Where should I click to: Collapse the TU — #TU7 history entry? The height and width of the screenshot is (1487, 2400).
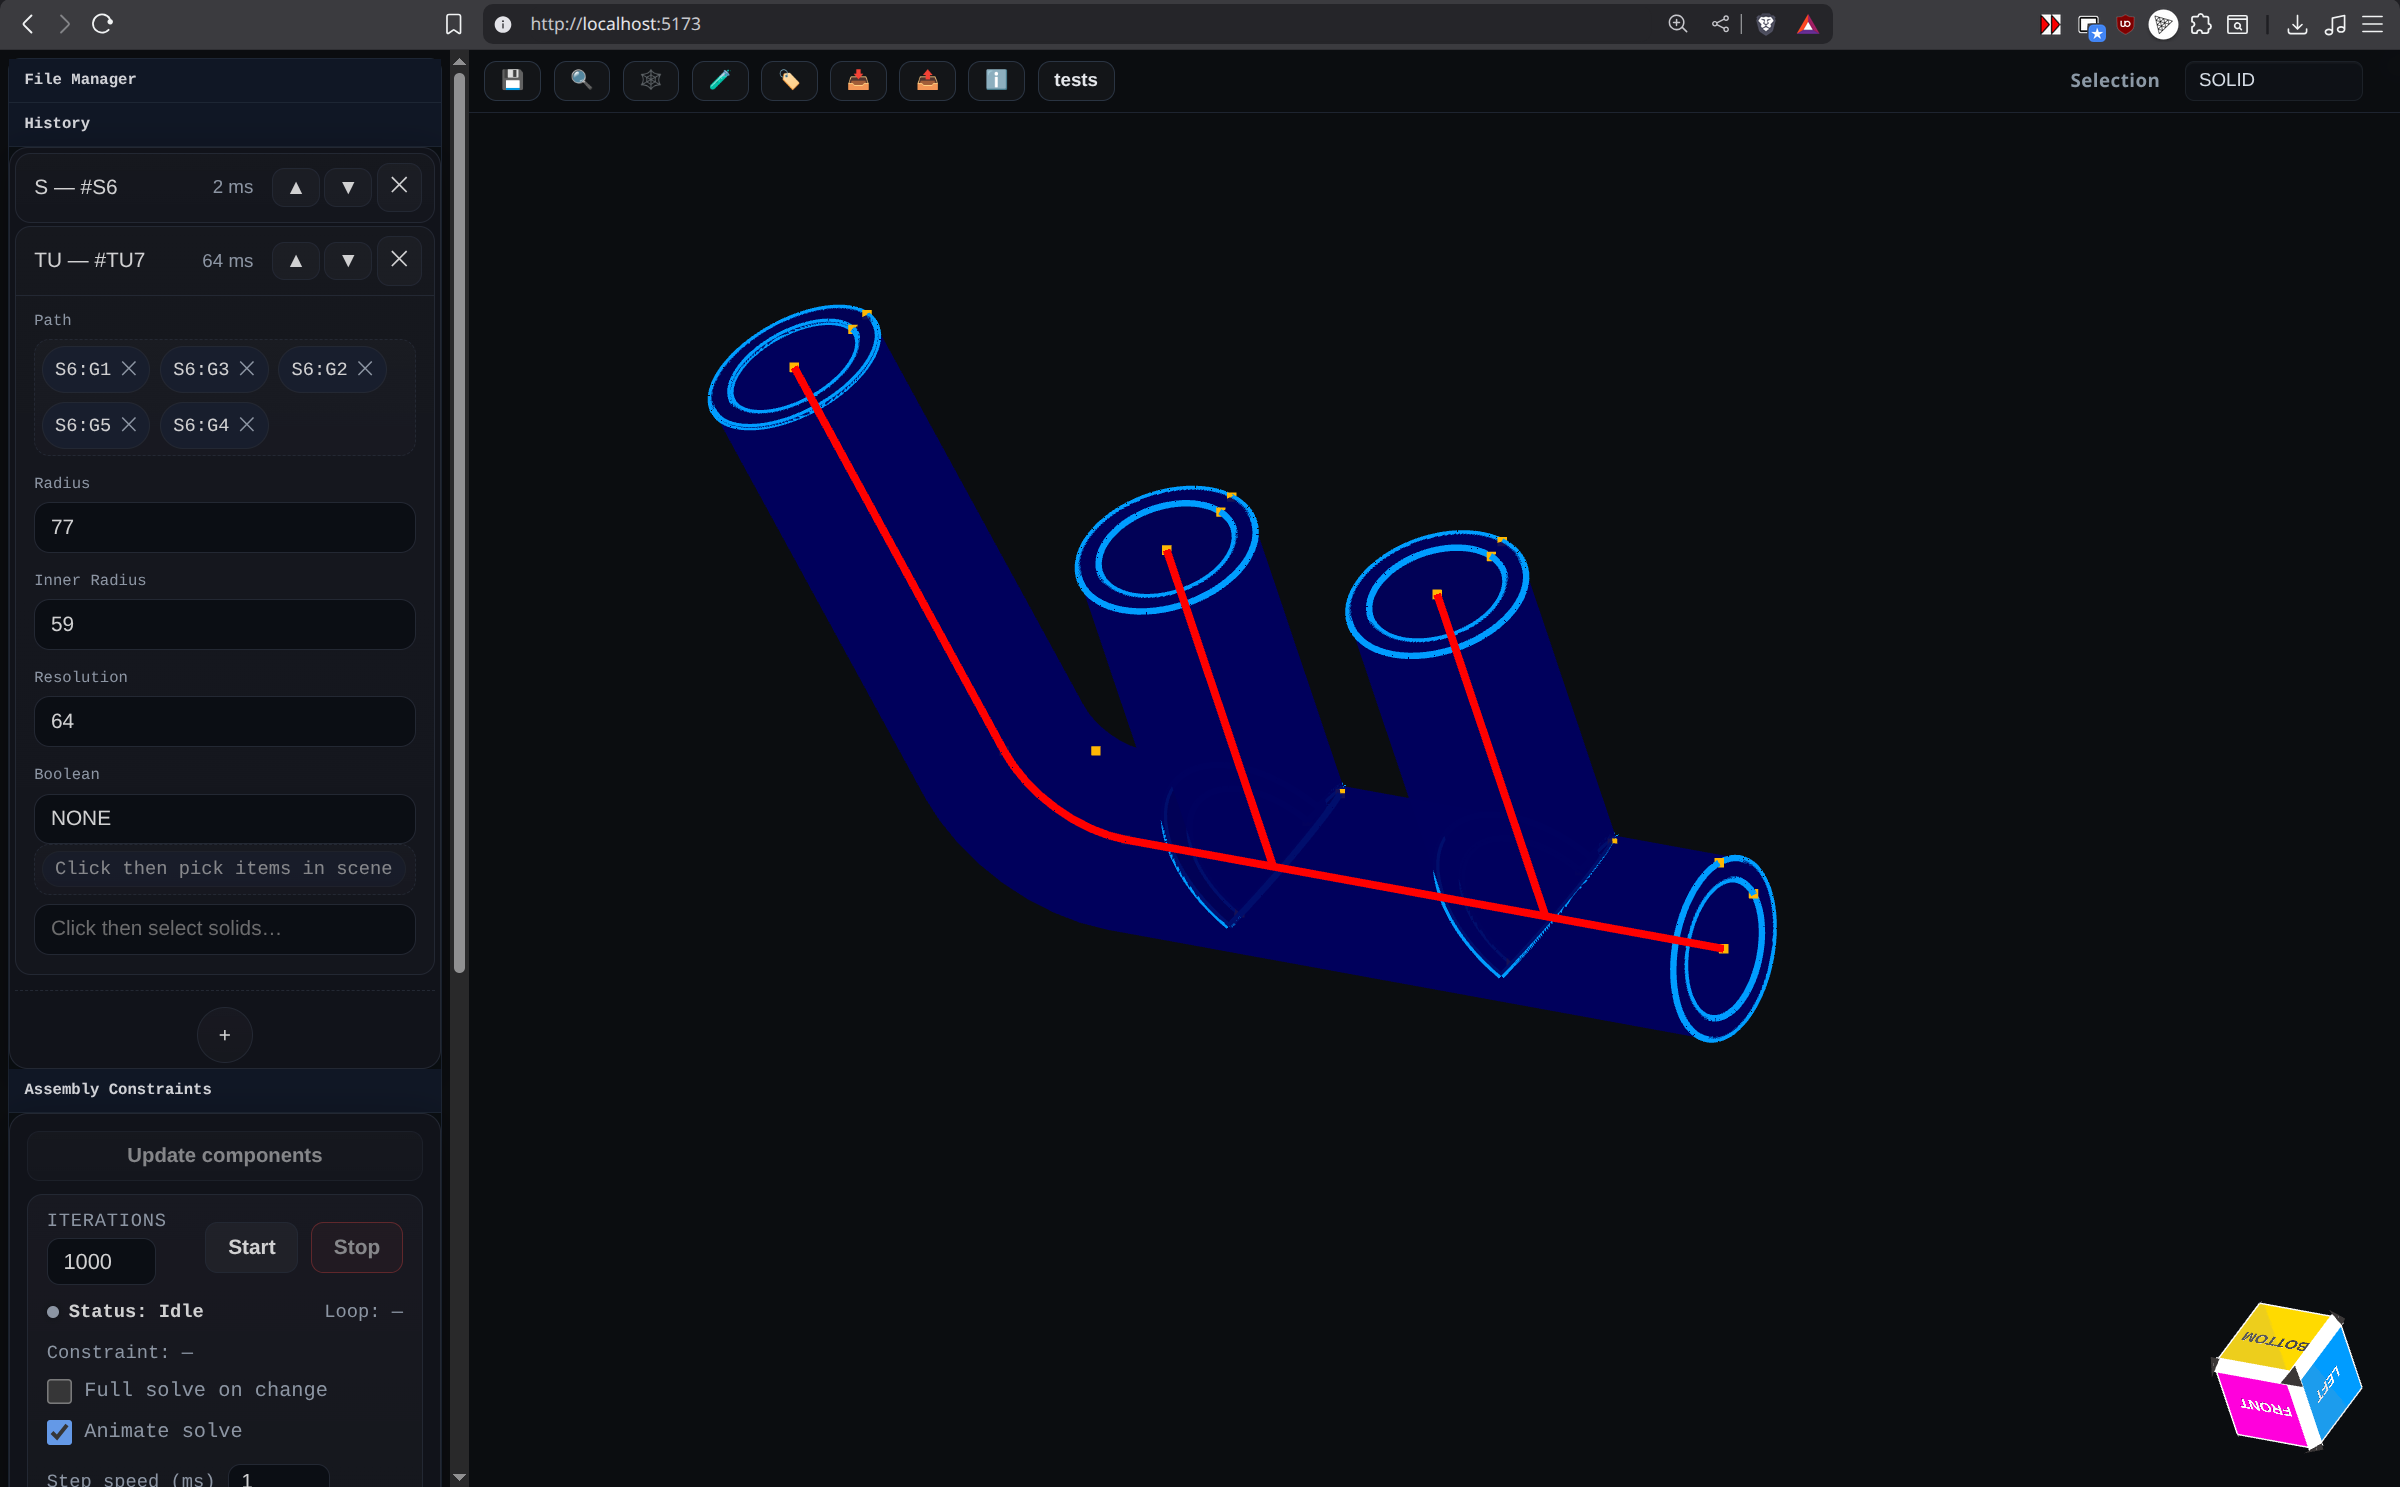(x=90, y=260)
